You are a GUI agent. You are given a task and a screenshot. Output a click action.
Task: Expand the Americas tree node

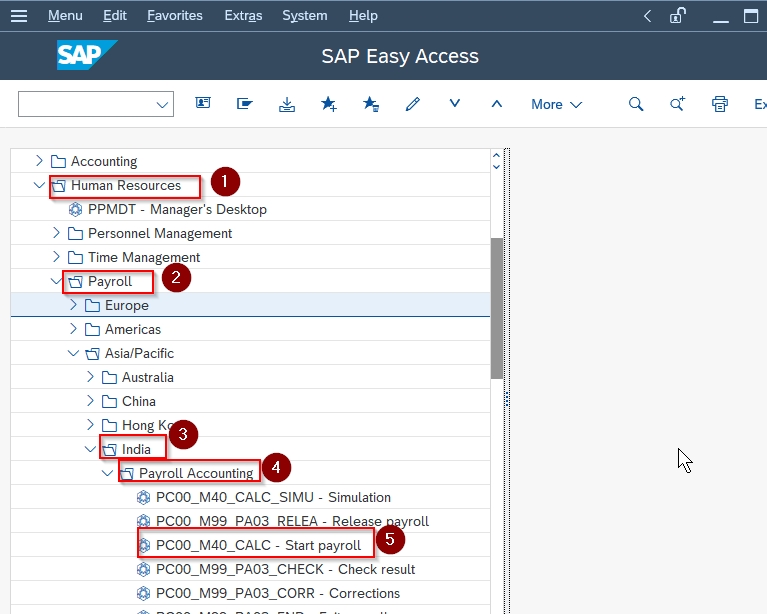[x=73, y=329]
